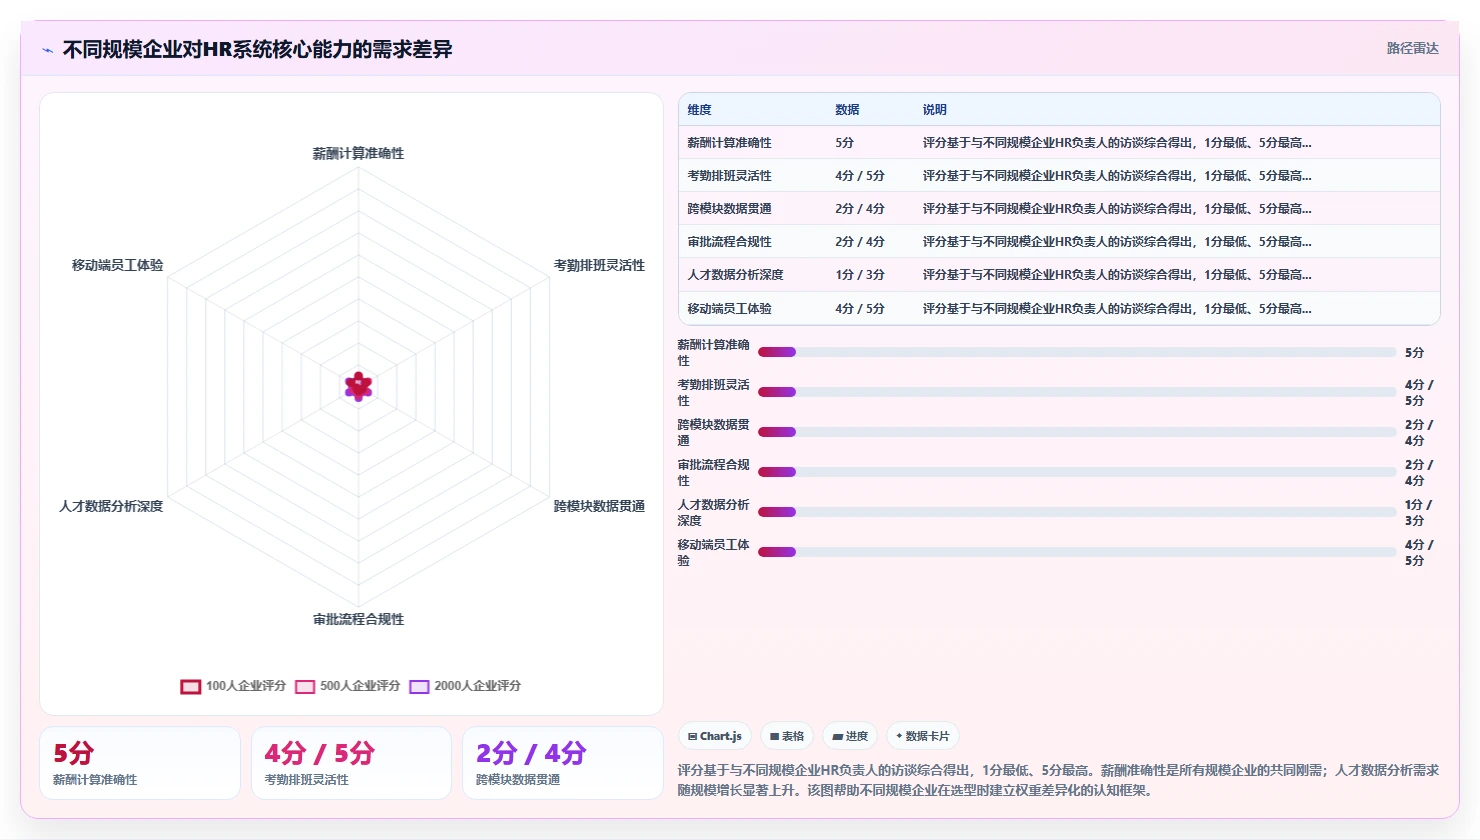Click the 跨模块数据贯通 radar axis label

600,506
